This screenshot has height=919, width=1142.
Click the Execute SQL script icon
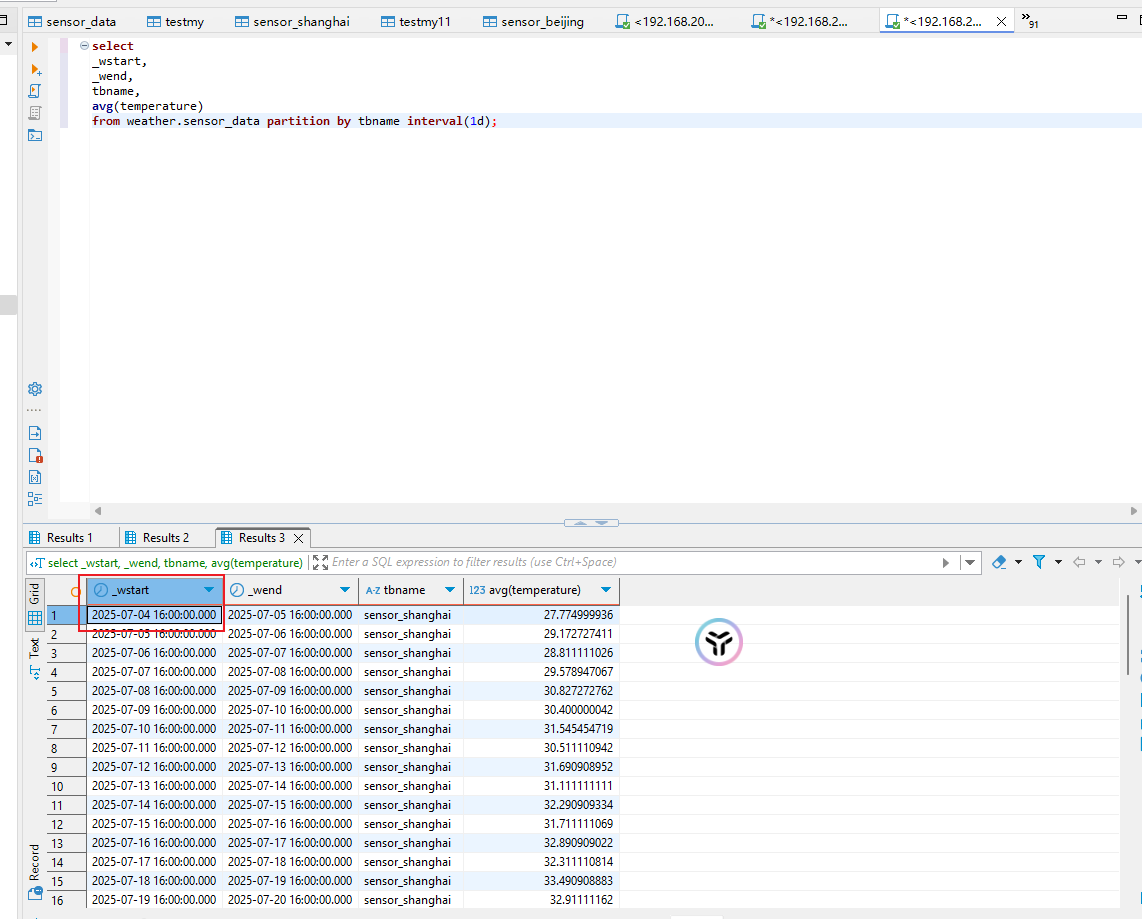(x=35, y=91)
